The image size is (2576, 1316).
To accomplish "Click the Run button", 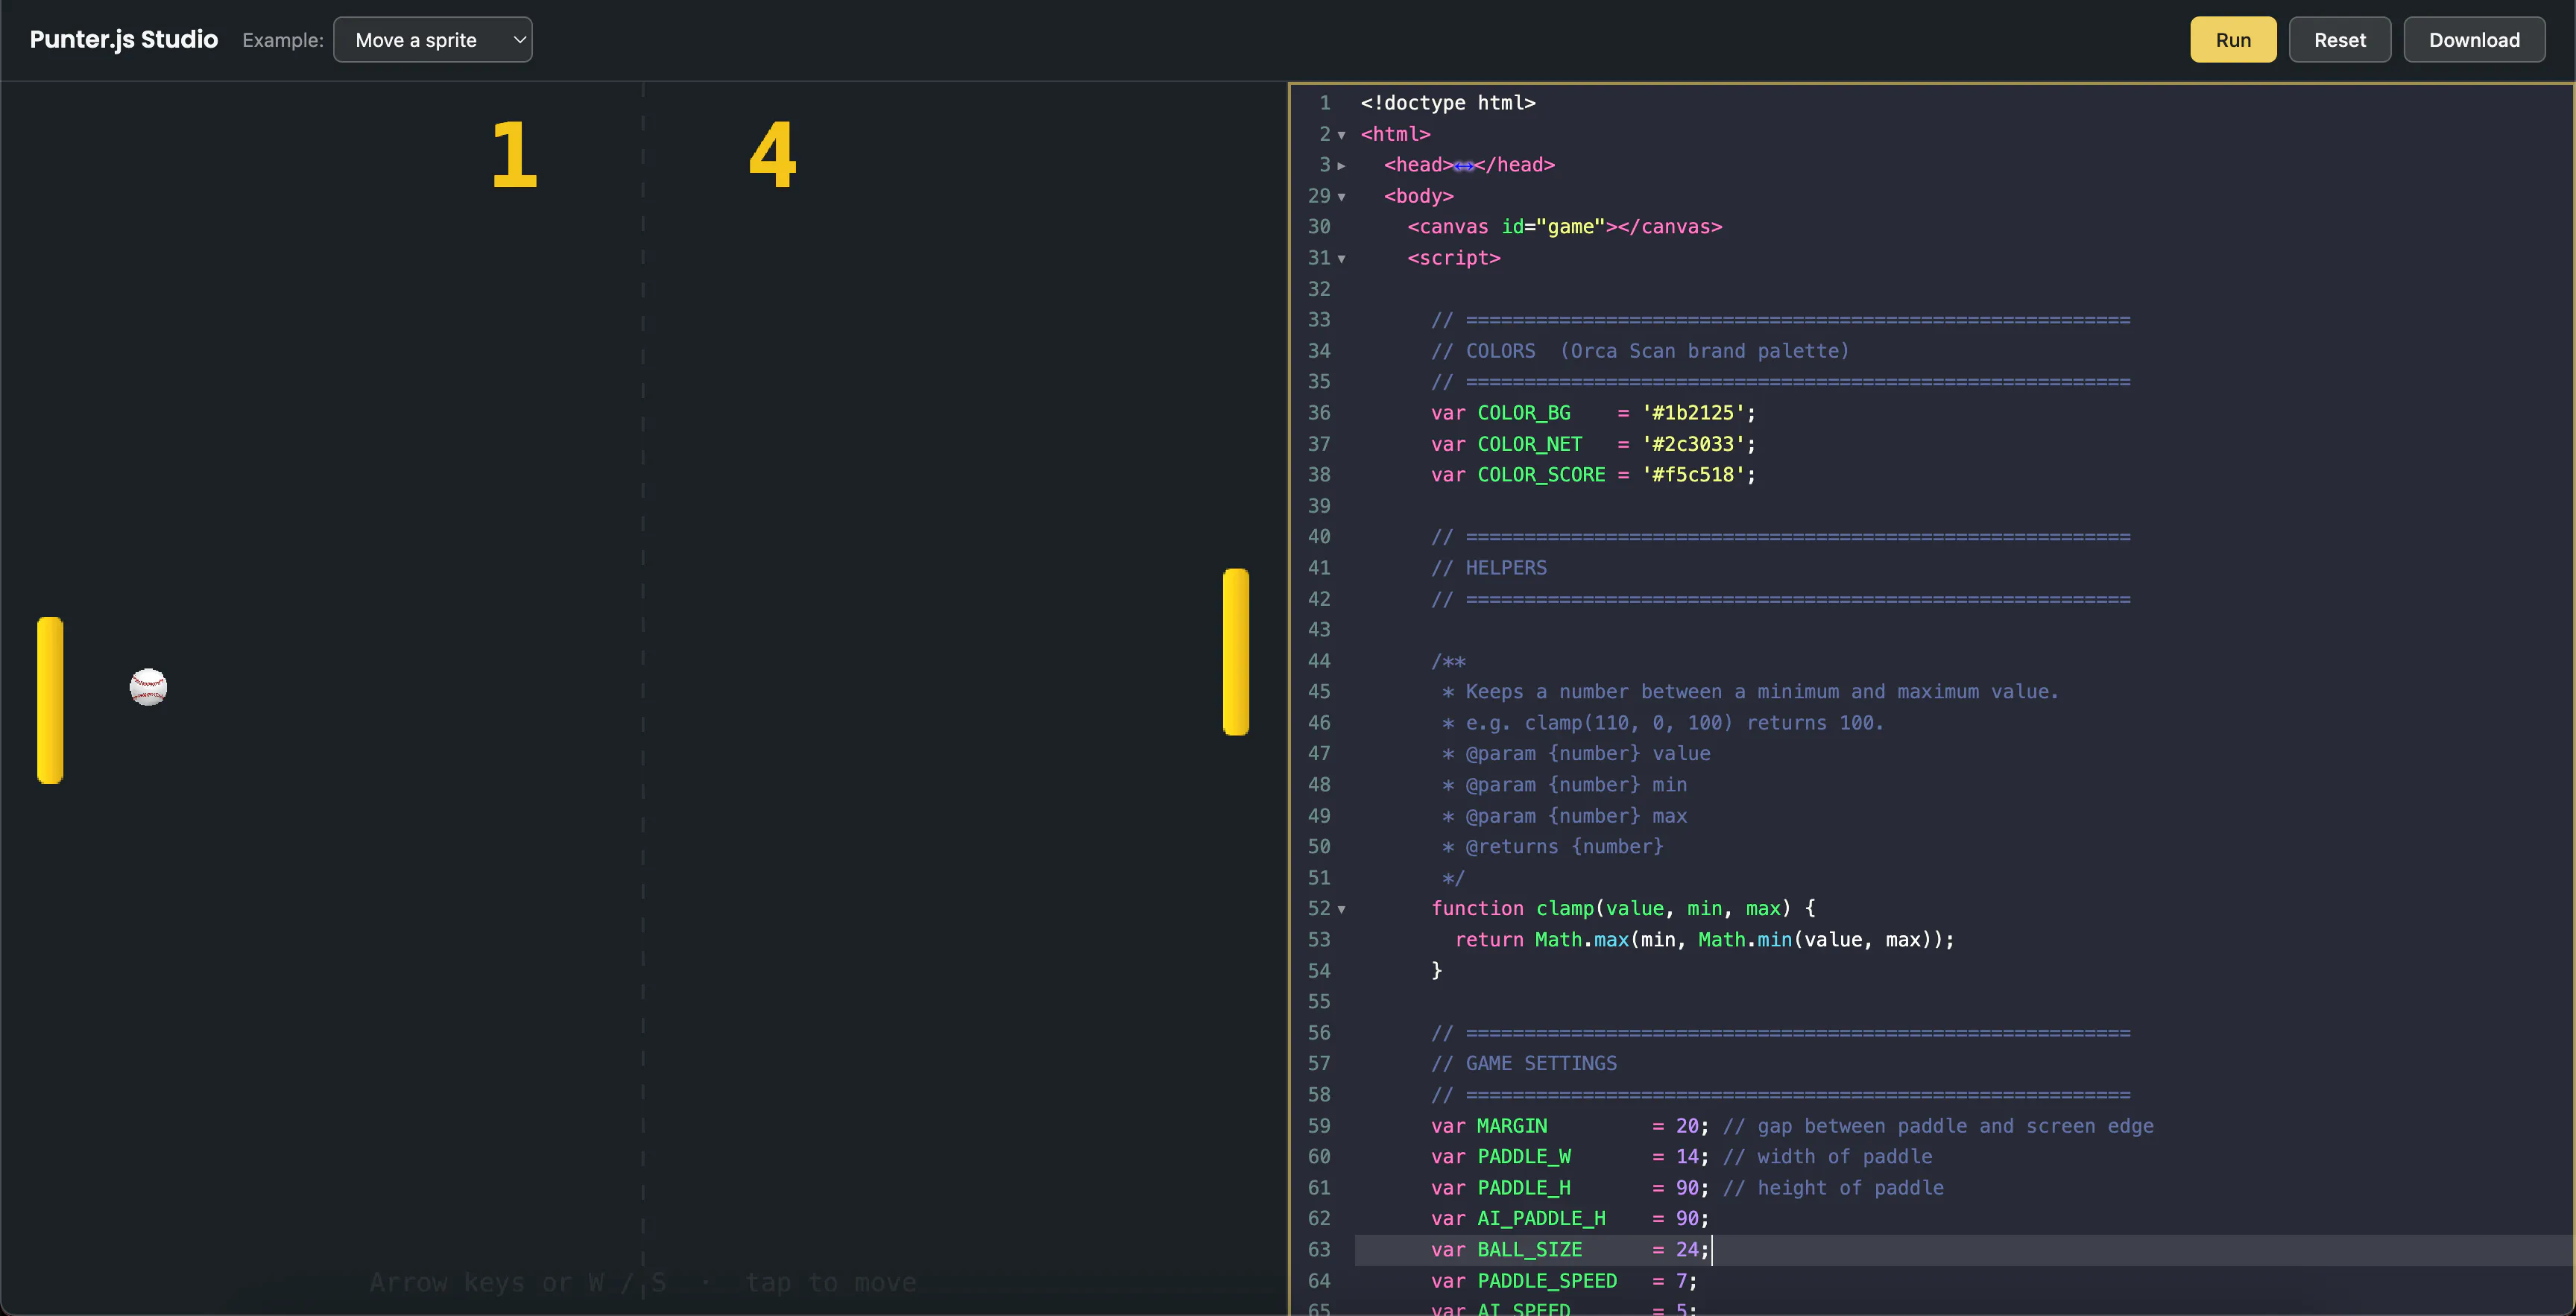I will (x=2232, y=40).
